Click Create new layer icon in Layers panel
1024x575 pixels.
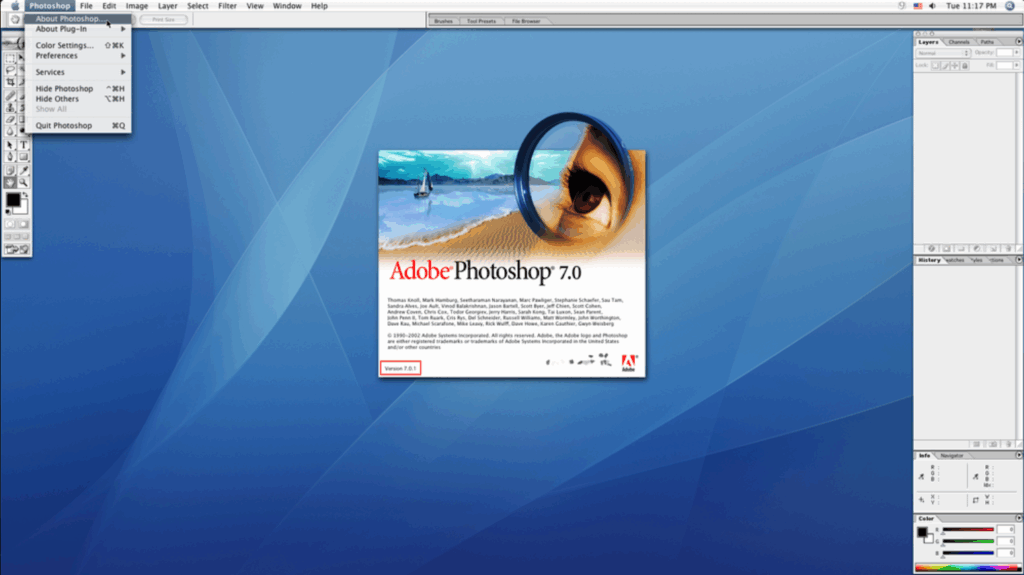tap(994, 248)
